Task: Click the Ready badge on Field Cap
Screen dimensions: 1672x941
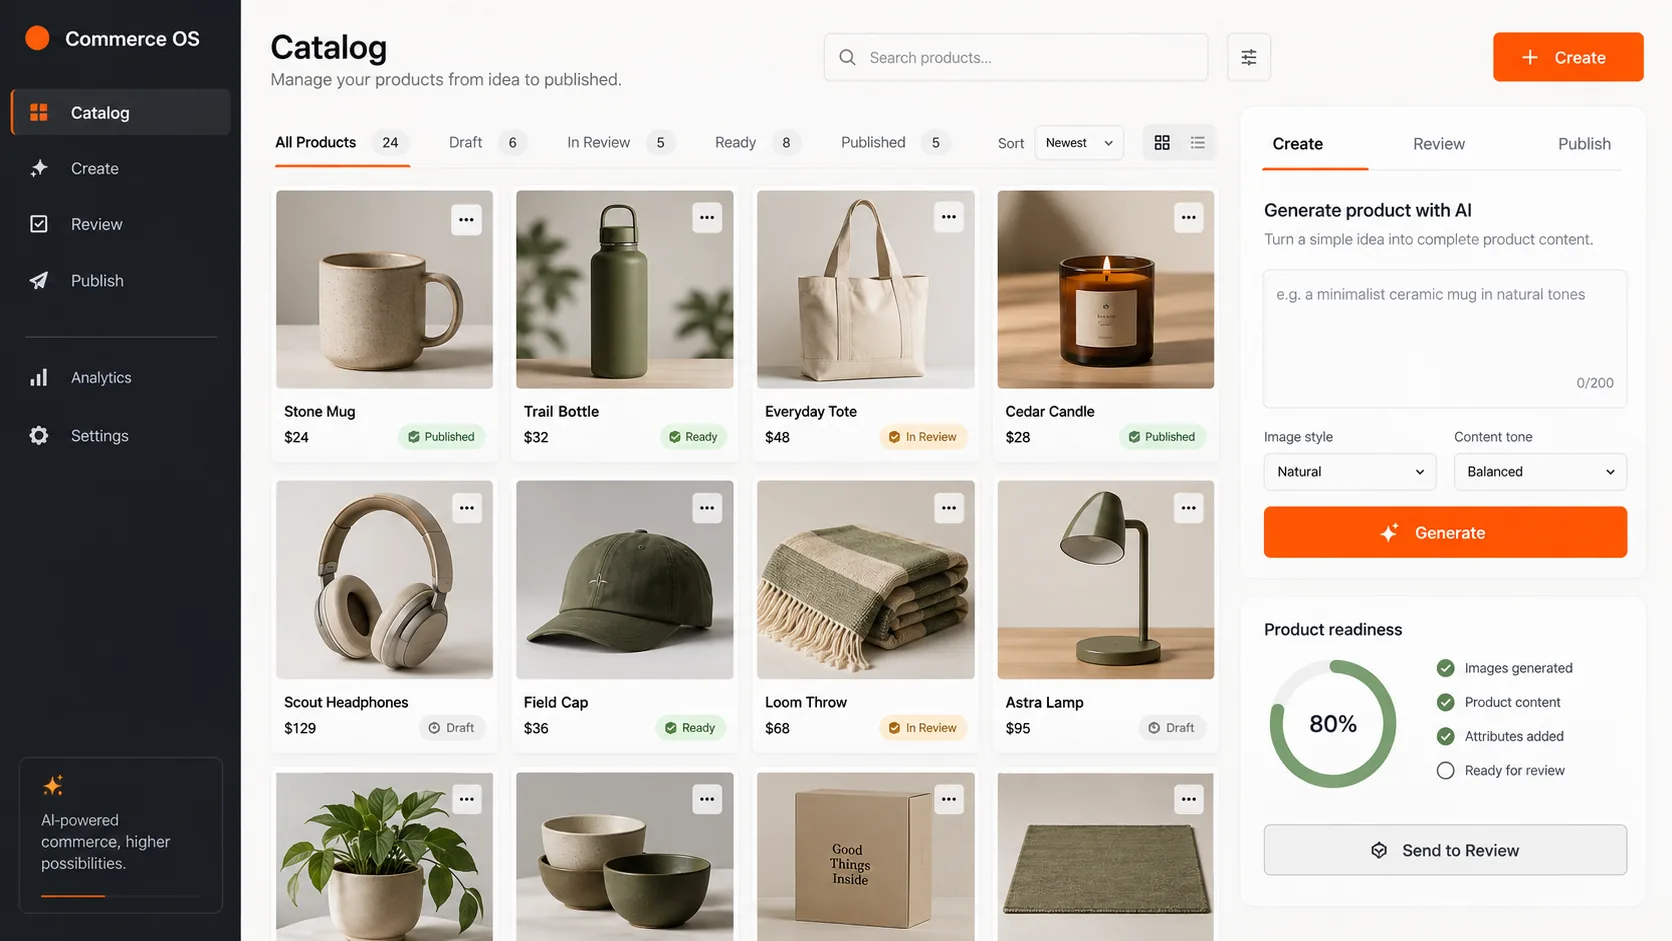Action: pyautogui.click(x=690, y=728)
